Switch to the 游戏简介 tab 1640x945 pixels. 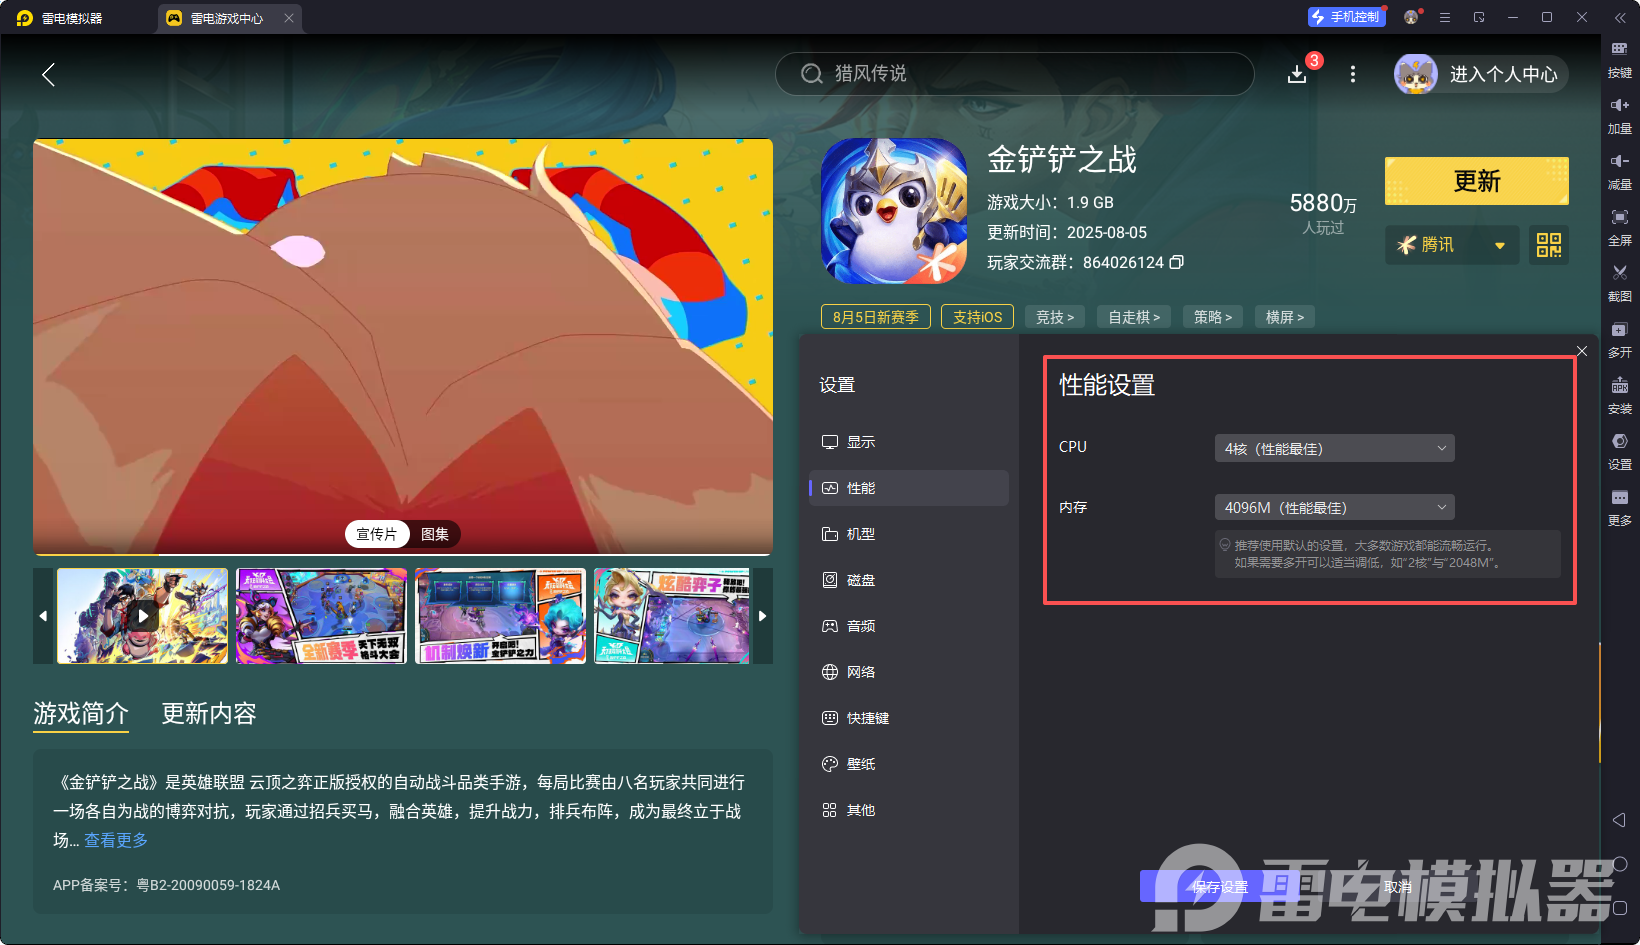pos(81,713)
